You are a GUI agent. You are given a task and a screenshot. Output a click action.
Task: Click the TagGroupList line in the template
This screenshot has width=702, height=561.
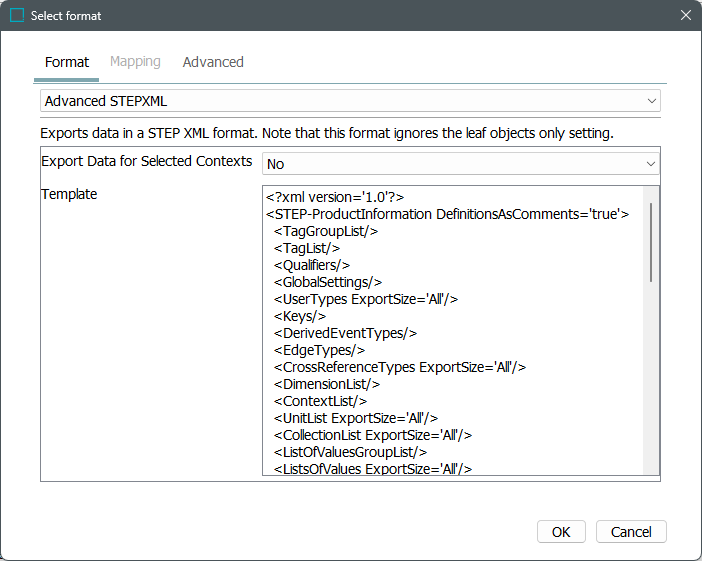pyautogui.click(x=326, y=231)
